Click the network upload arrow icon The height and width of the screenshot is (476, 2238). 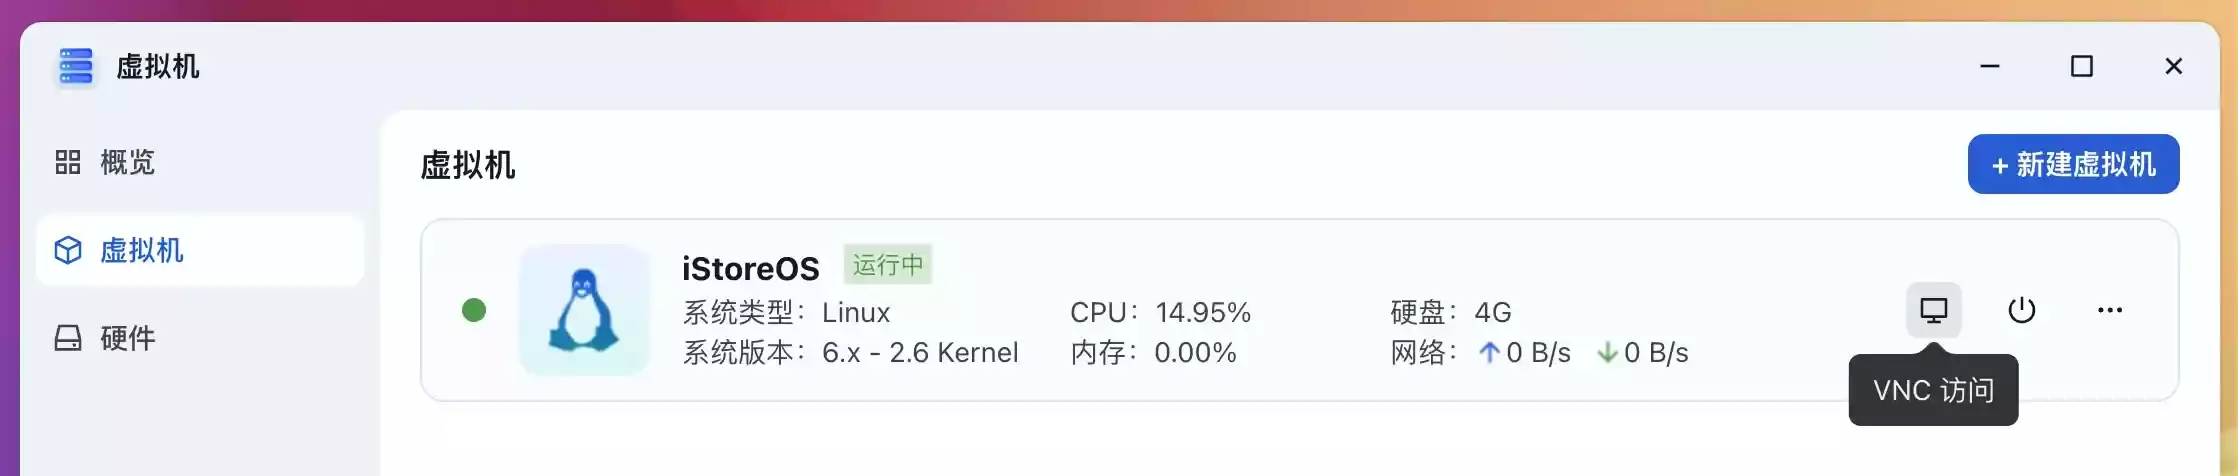coord(1489,352)
